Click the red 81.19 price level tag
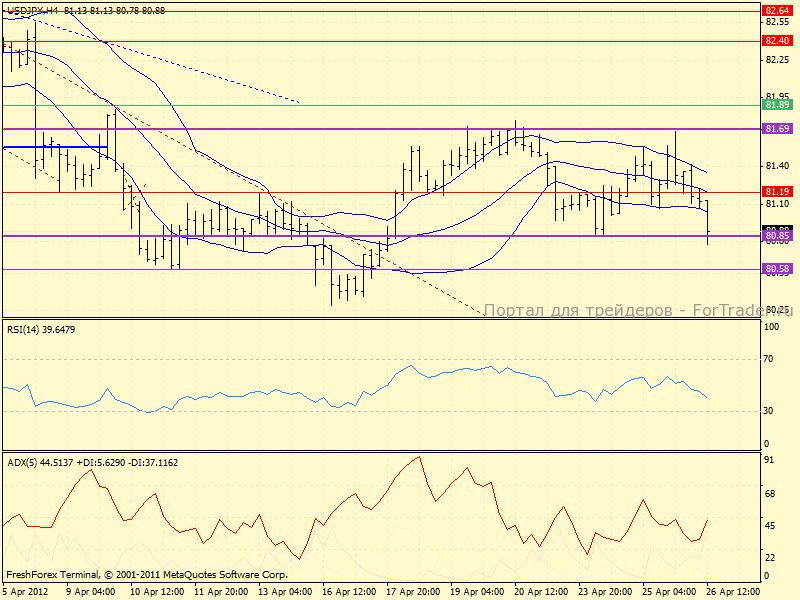This screenshot has width=800, height=600. (x=776, y=191)
